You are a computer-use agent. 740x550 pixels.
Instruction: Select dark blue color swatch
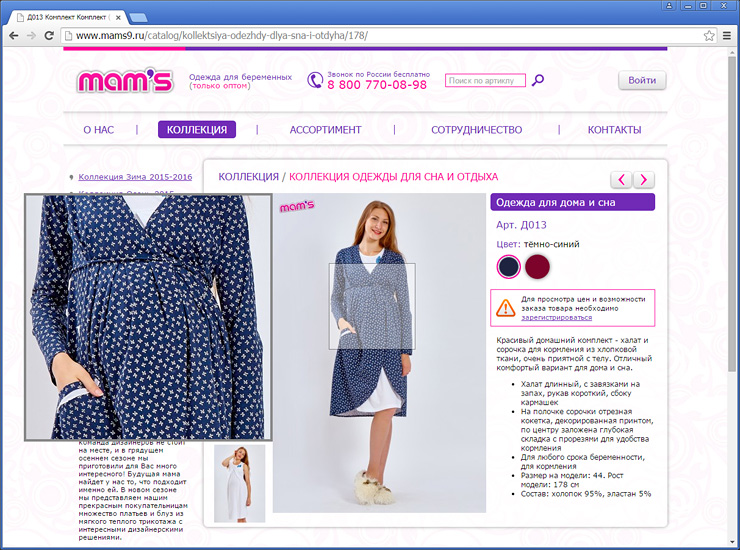click(x=509, y=266)
